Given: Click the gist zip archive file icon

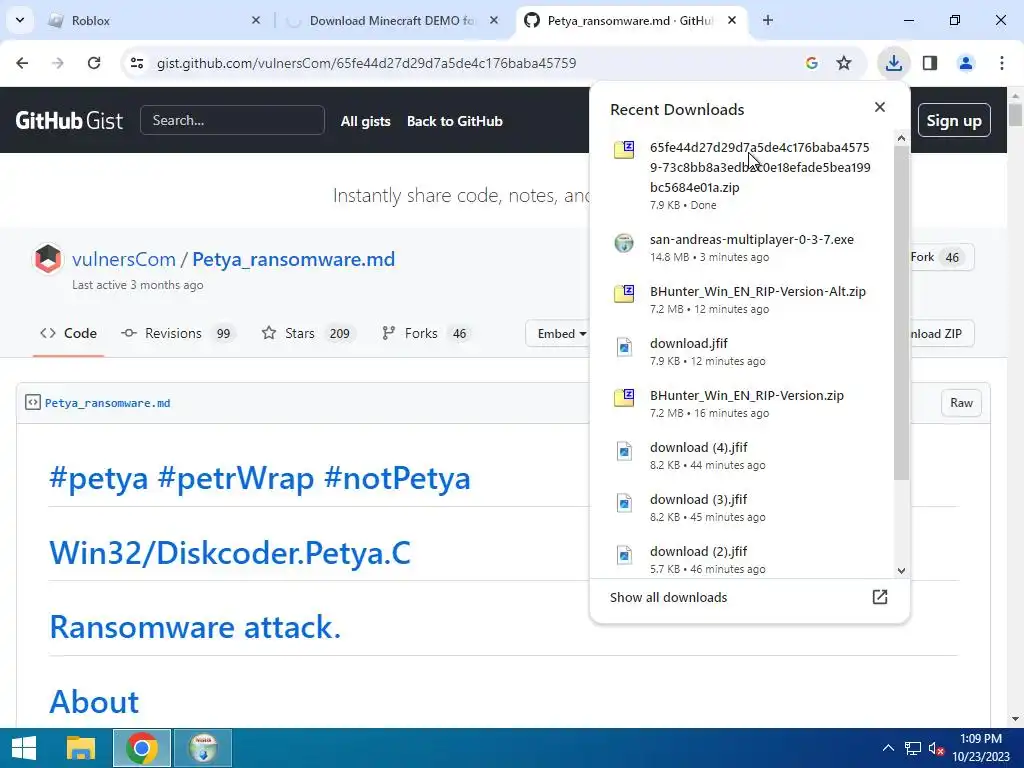Looking at the screenshot, I should (624, 150).
